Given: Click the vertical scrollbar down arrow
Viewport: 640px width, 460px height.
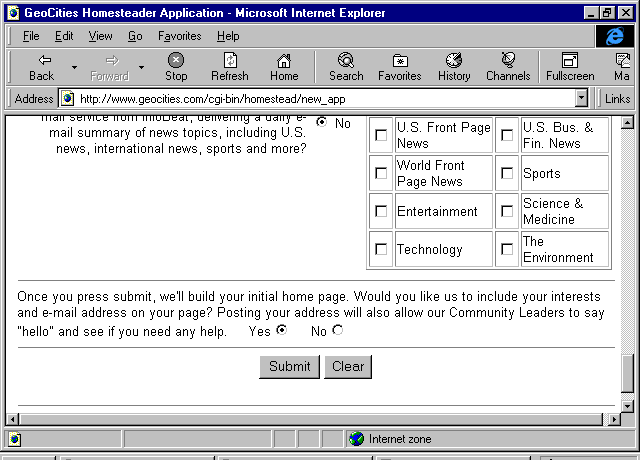Looking at the screenshot, I should (x=627, y=406).
